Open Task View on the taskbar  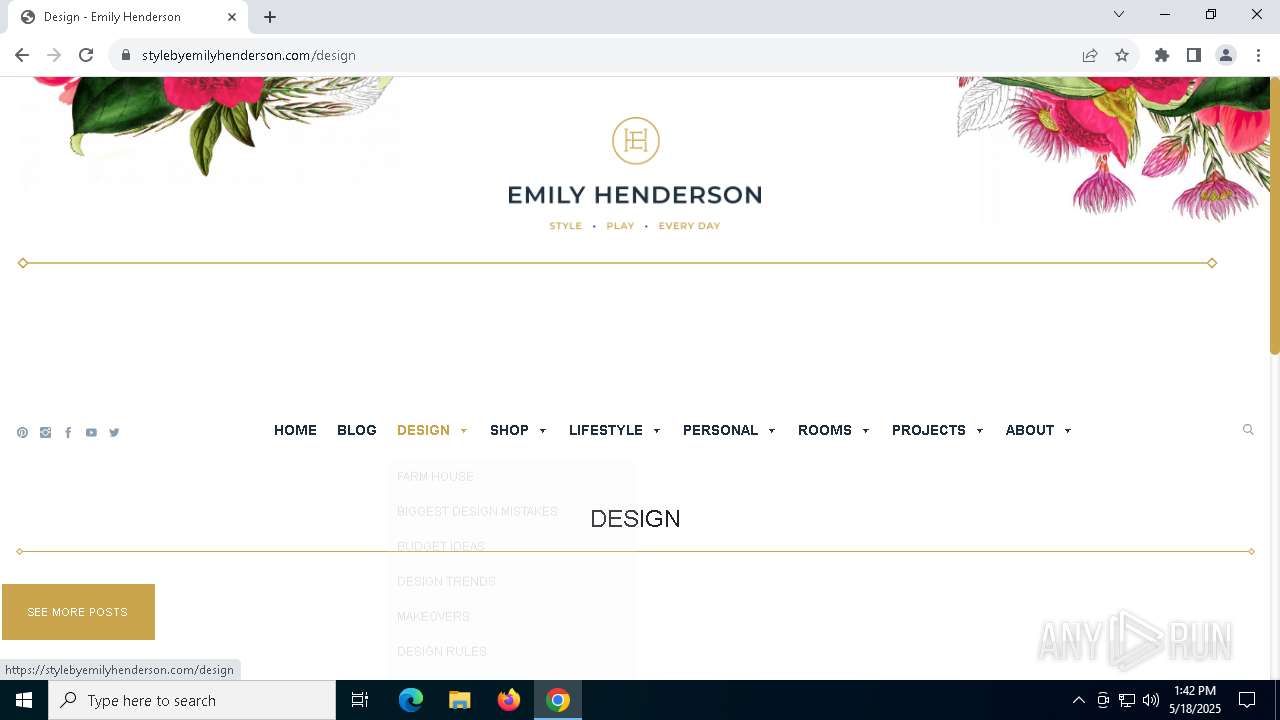click(x=360, y=700)
